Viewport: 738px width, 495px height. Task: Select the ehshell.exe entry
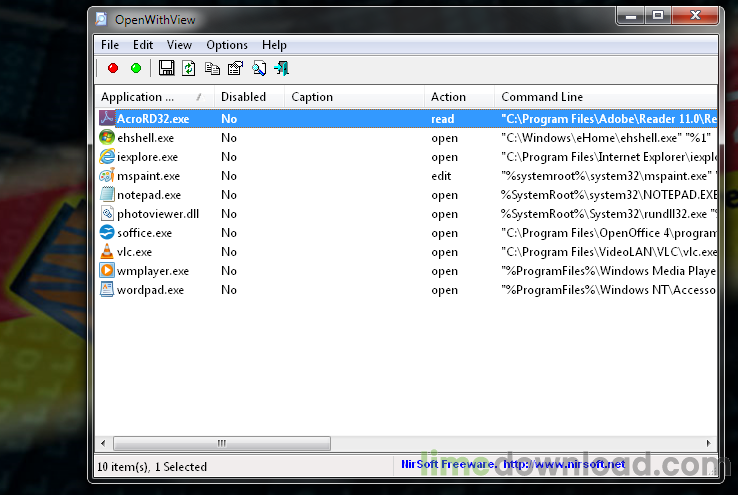point(145,138)
